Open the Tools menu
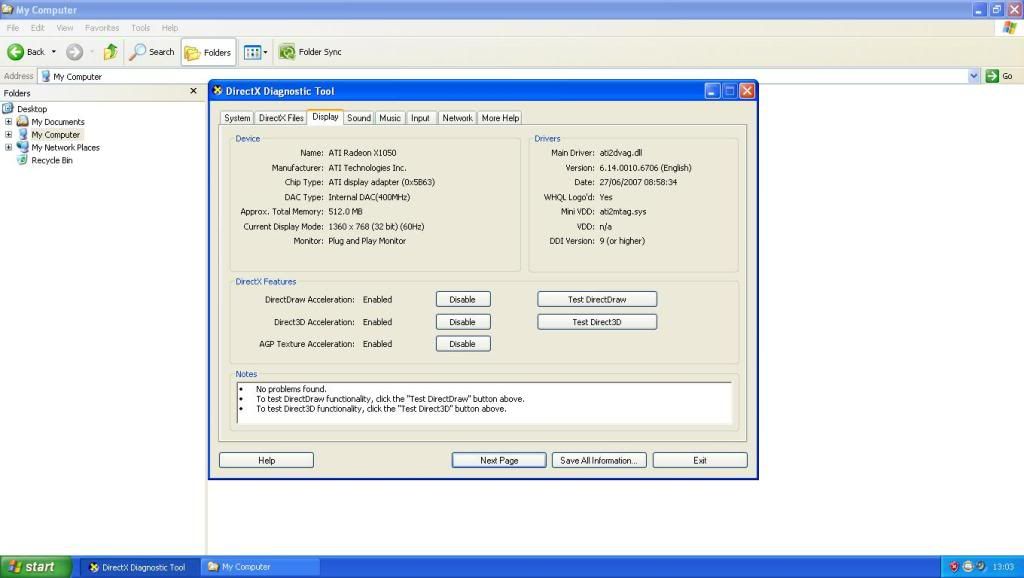Viewport: 1024px width, 578px height. pyautogui.click(x=140, y=28)
